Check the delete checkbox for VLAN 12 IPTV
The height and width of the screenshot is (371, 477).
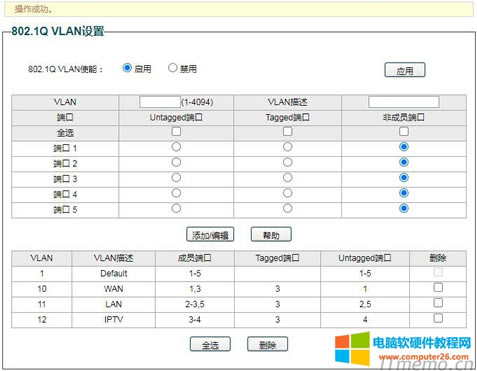click(438, 318)
